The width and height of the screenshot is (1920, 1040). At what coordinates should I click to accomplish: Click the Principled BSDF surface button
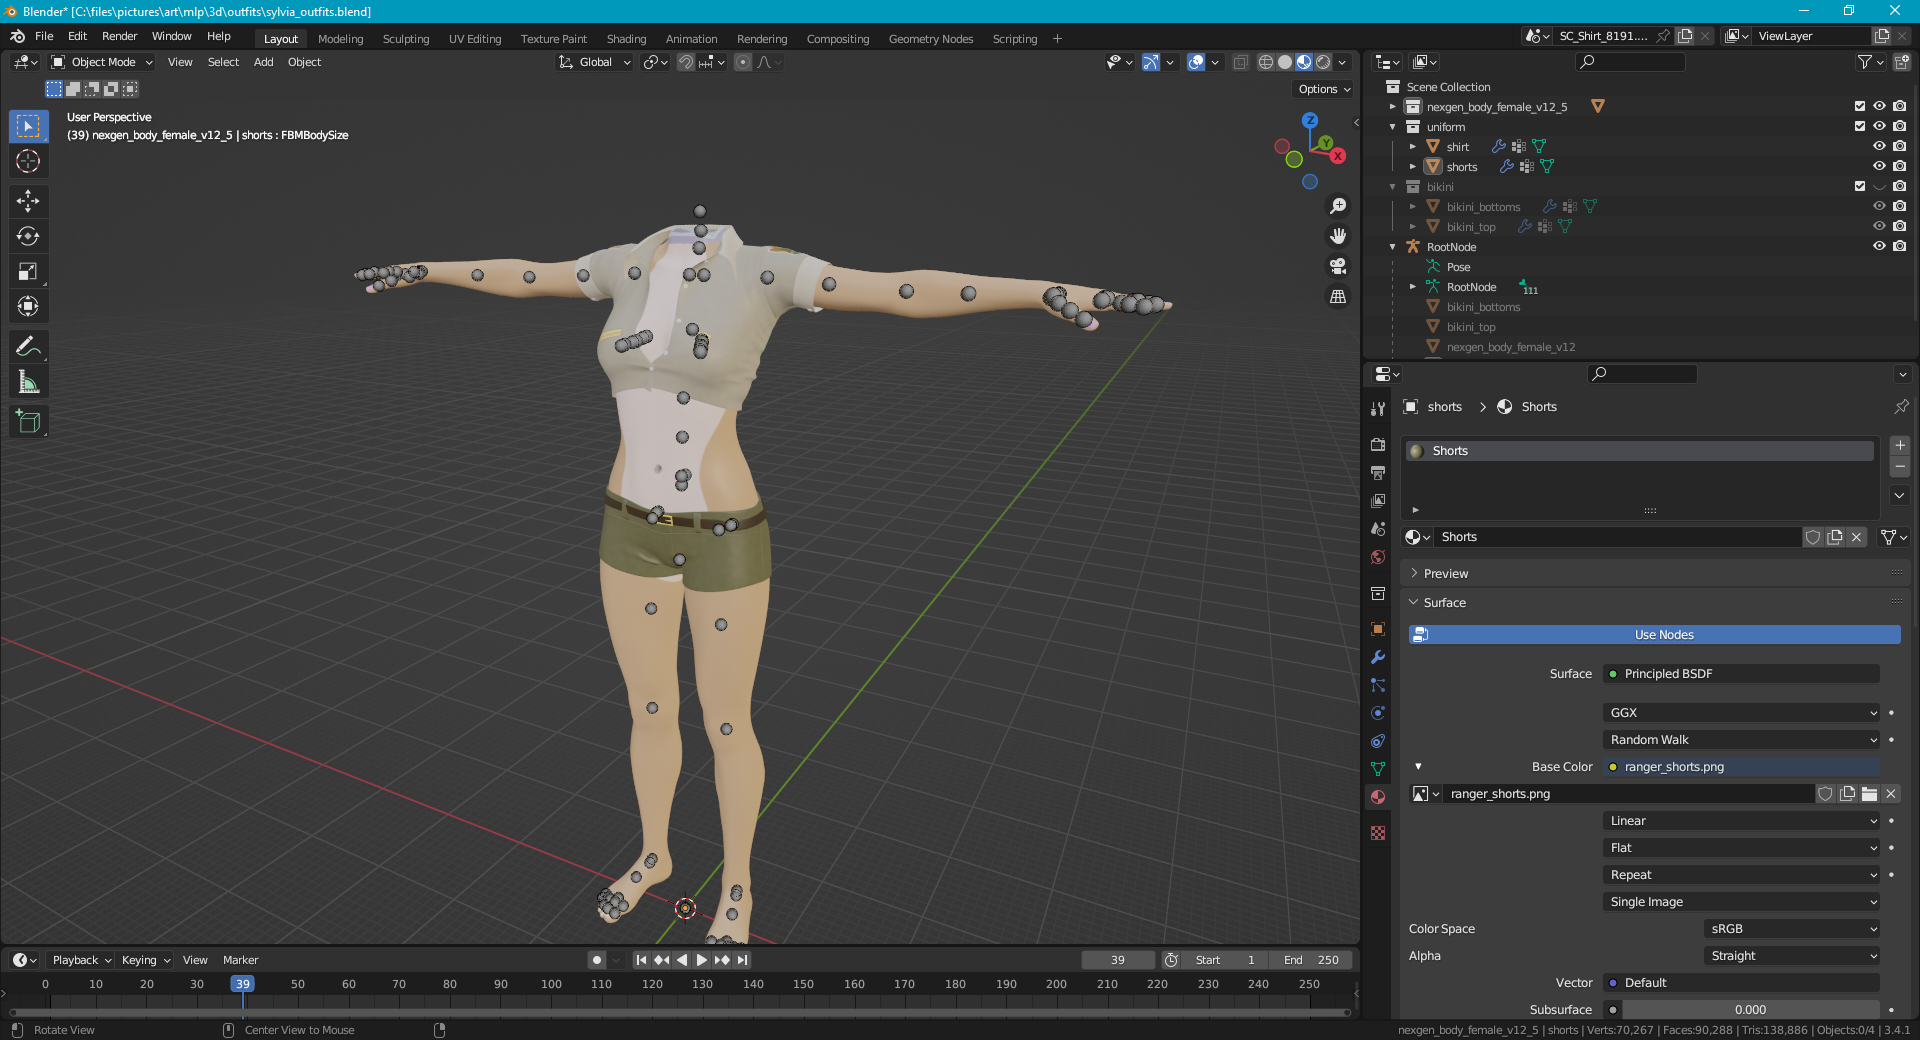pos(1742,674)
